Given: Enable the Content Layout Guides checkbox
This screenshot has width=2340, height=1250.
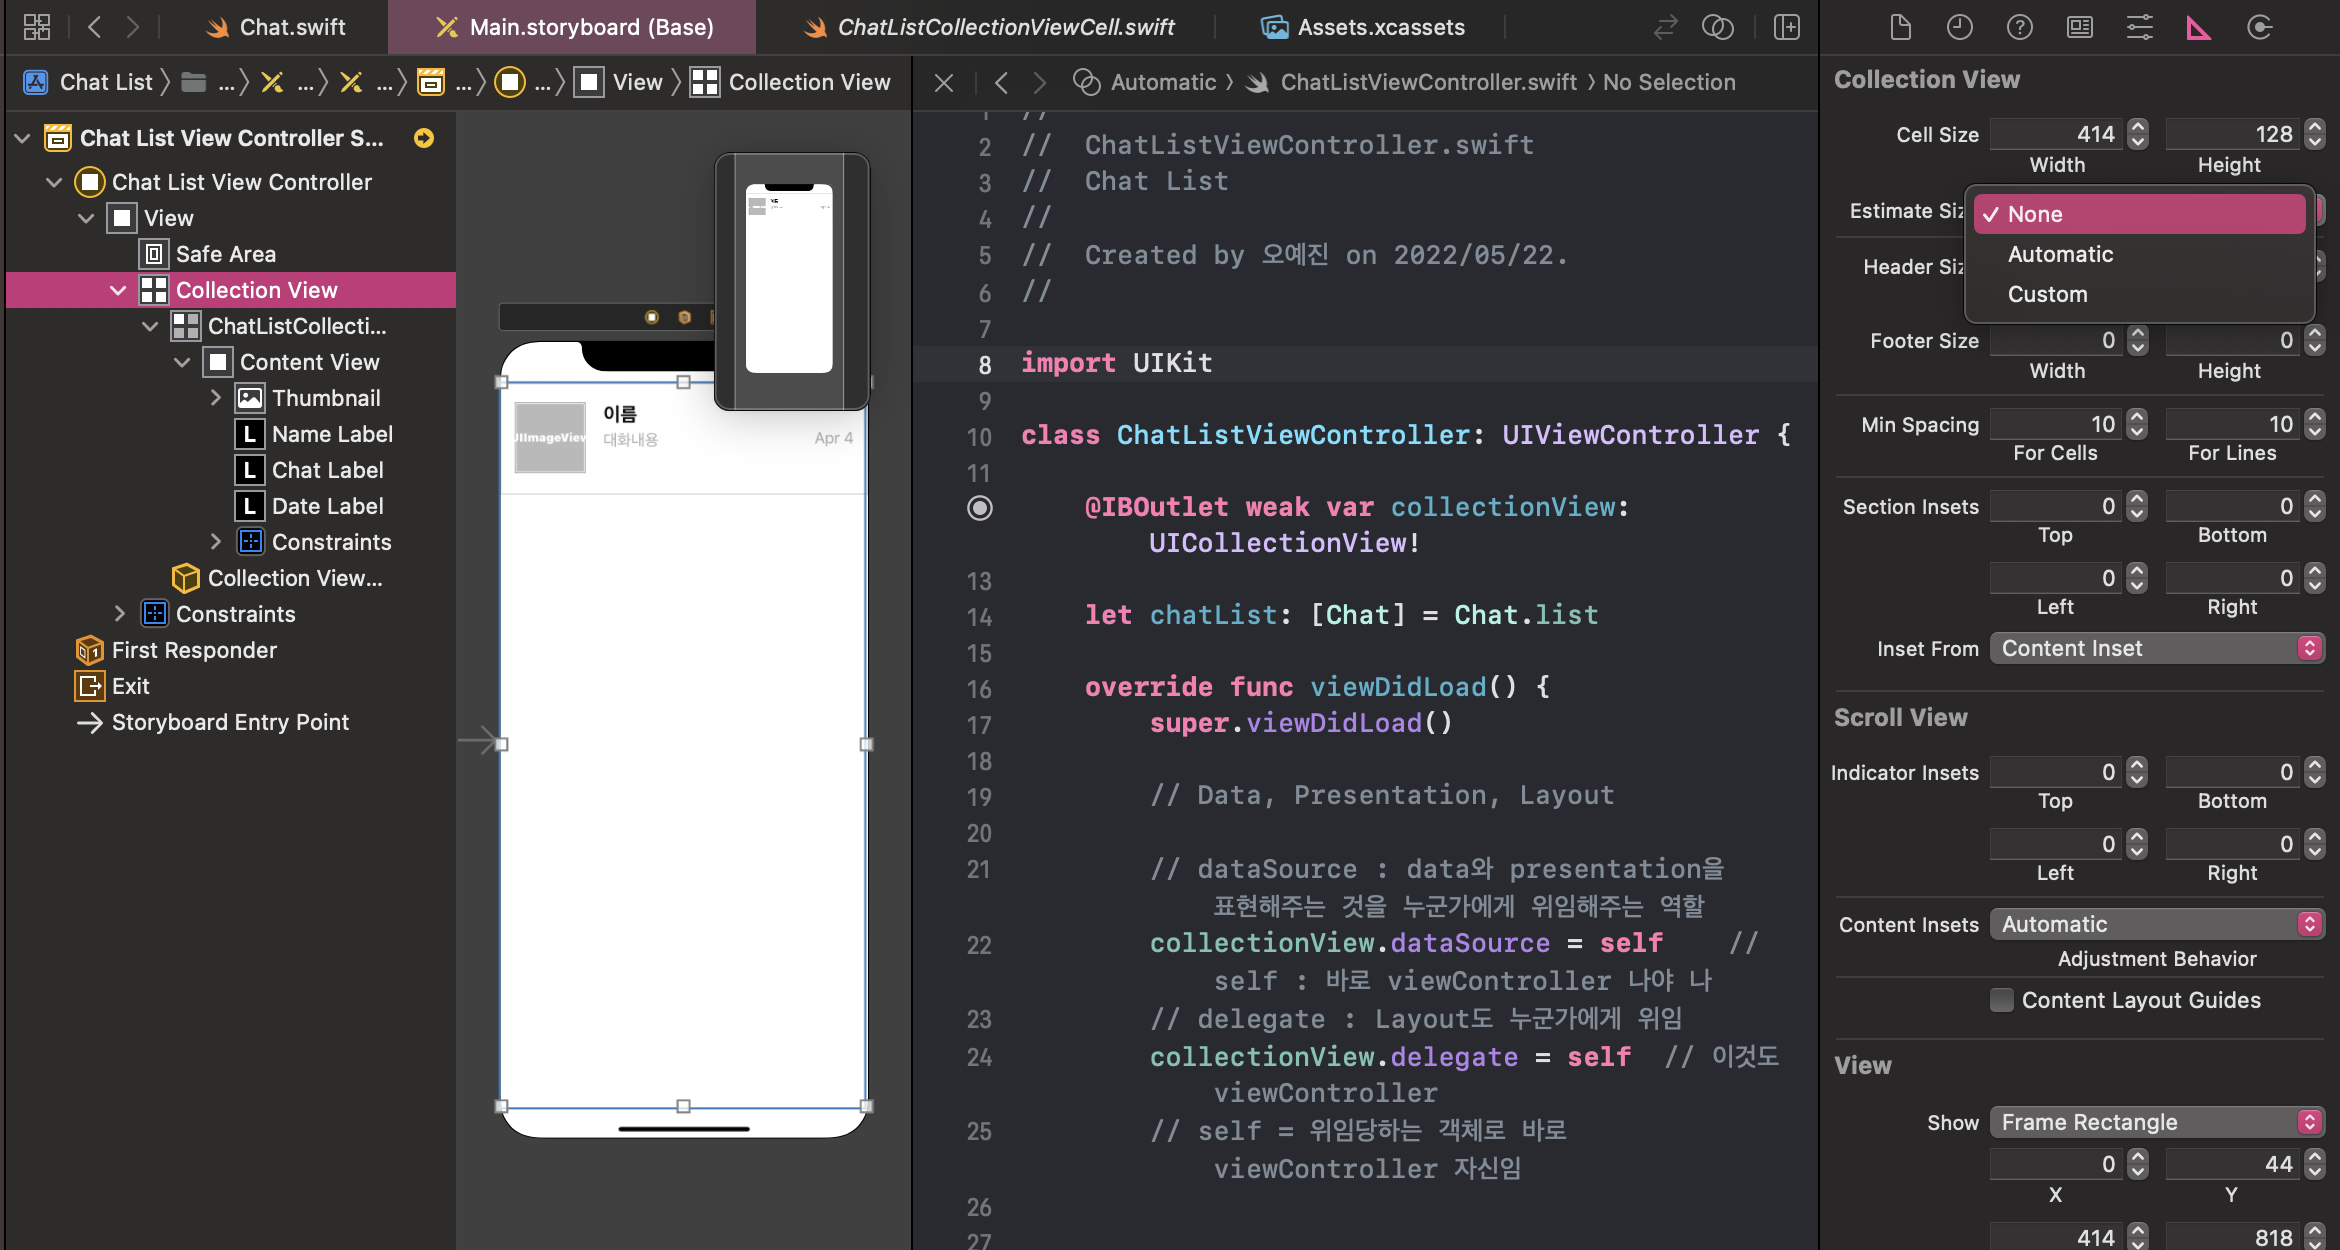Looking at the screenshot, I should pyautogui.click(x=2001, y=1000).
